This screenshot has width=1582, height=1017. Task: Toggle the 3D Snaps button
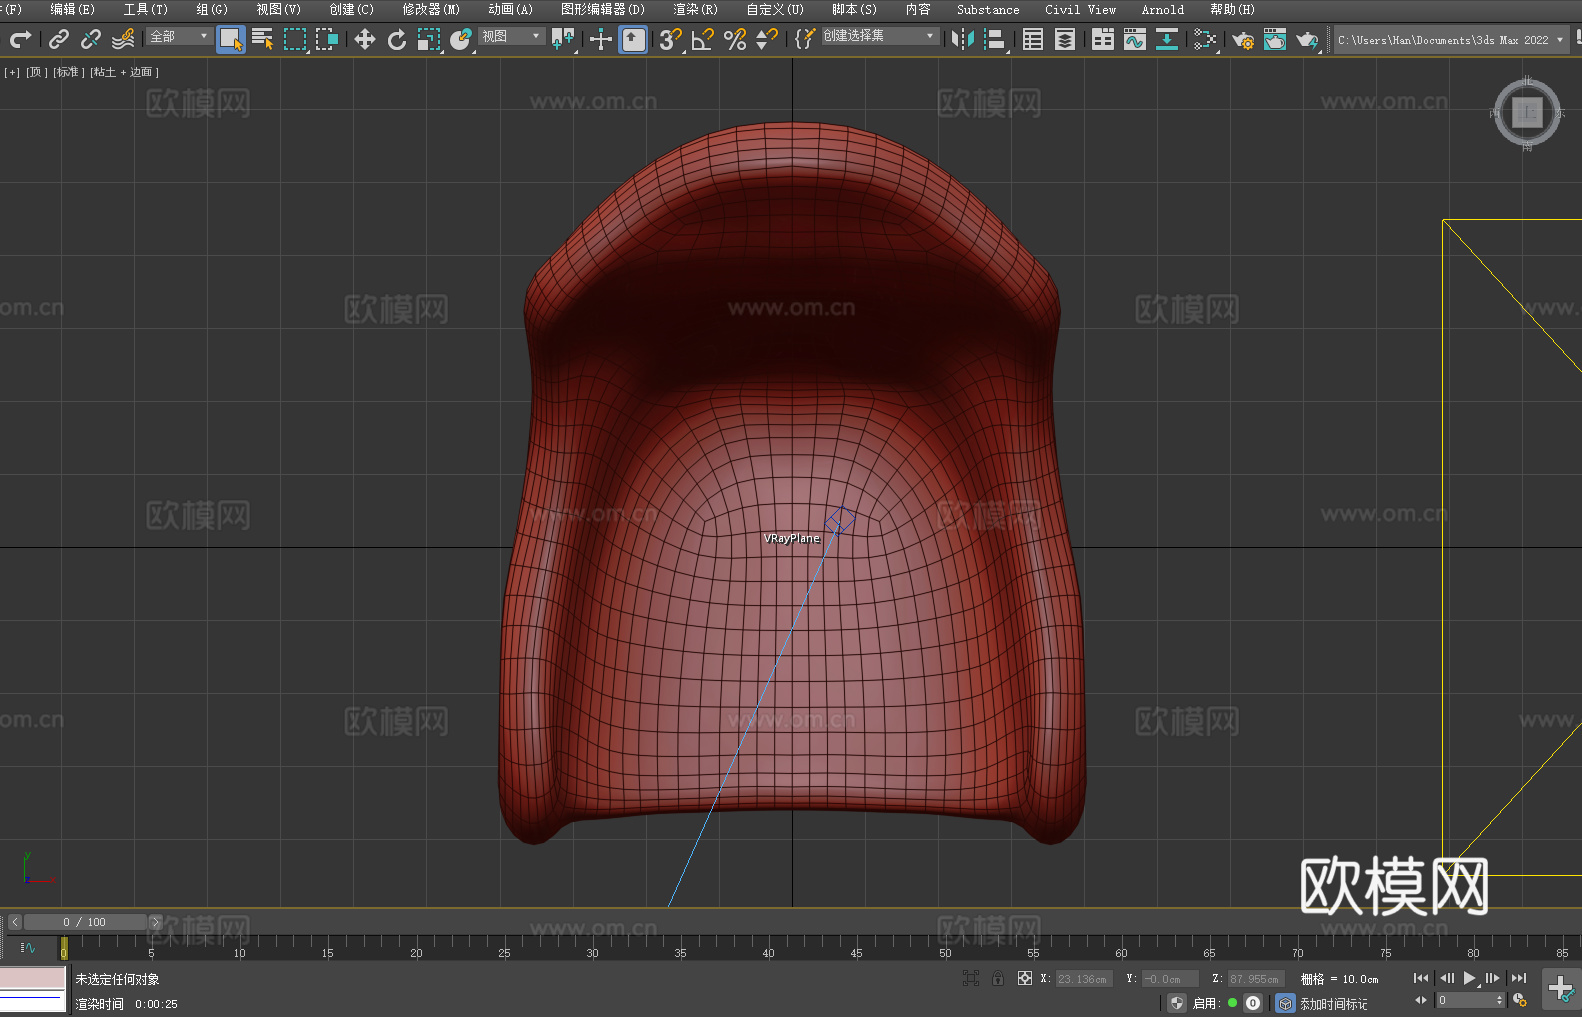pyautogui.click(x=670, y=39)
